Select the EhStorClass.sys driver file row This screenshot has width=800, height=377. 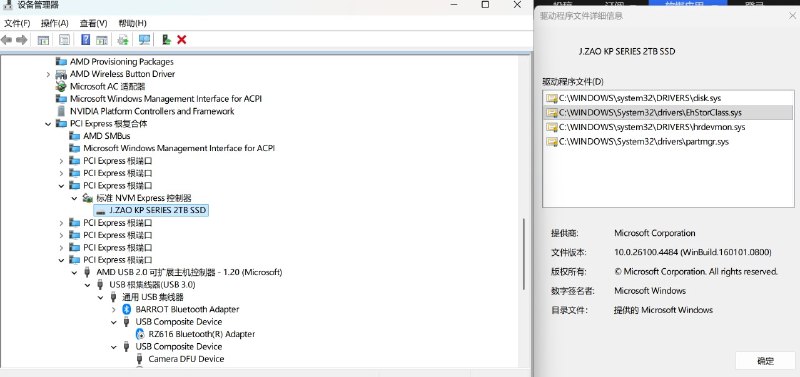pyautogui.click(x=668, y=112)
